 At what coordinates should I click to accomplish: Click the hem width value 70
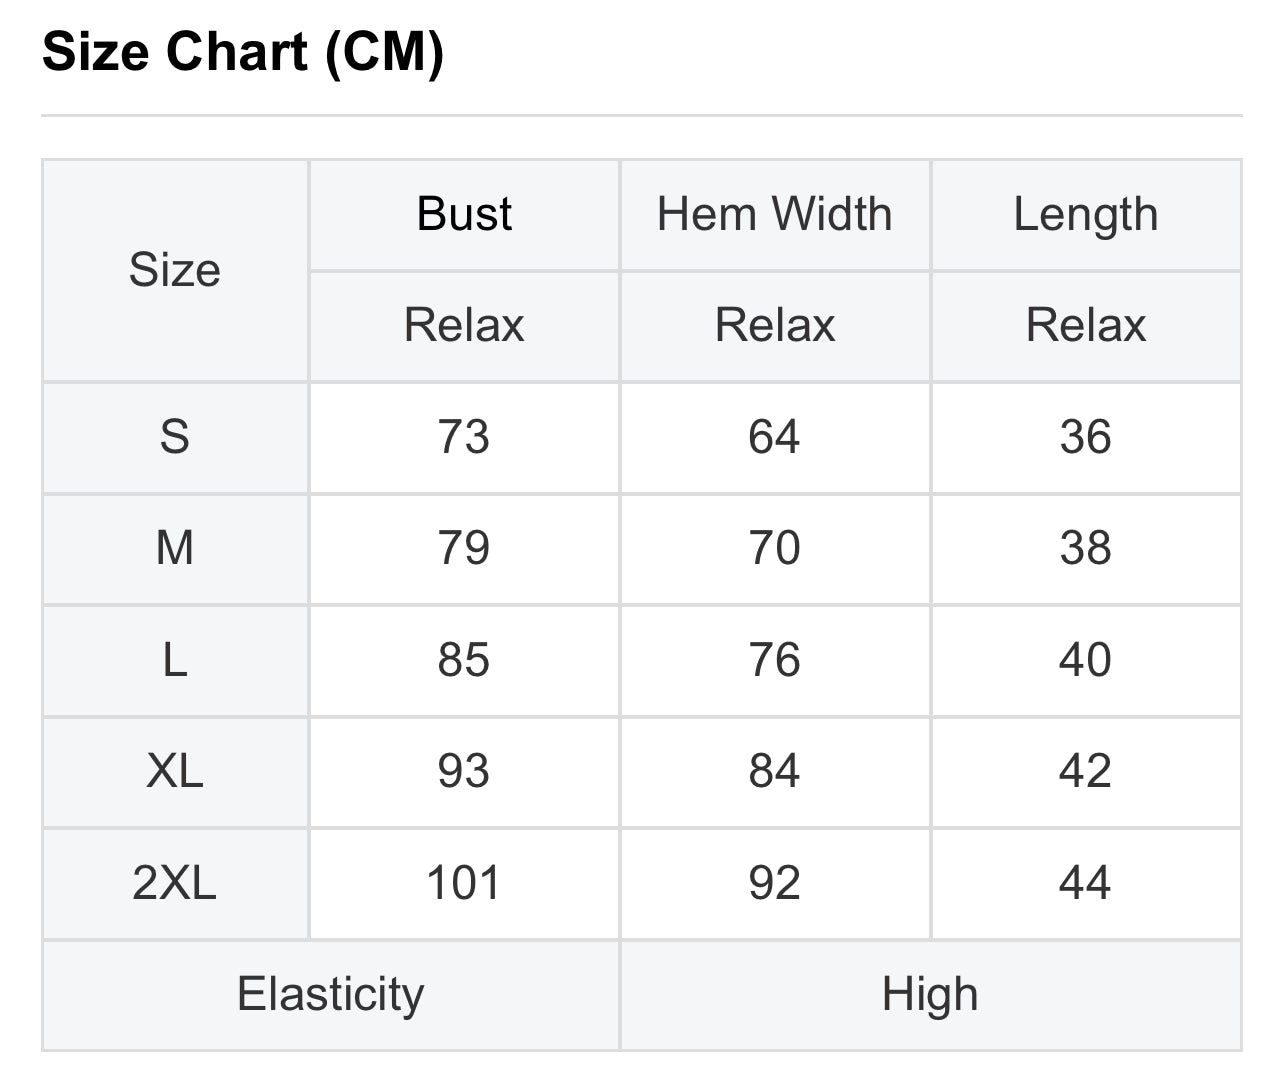(x=774, y=548)
